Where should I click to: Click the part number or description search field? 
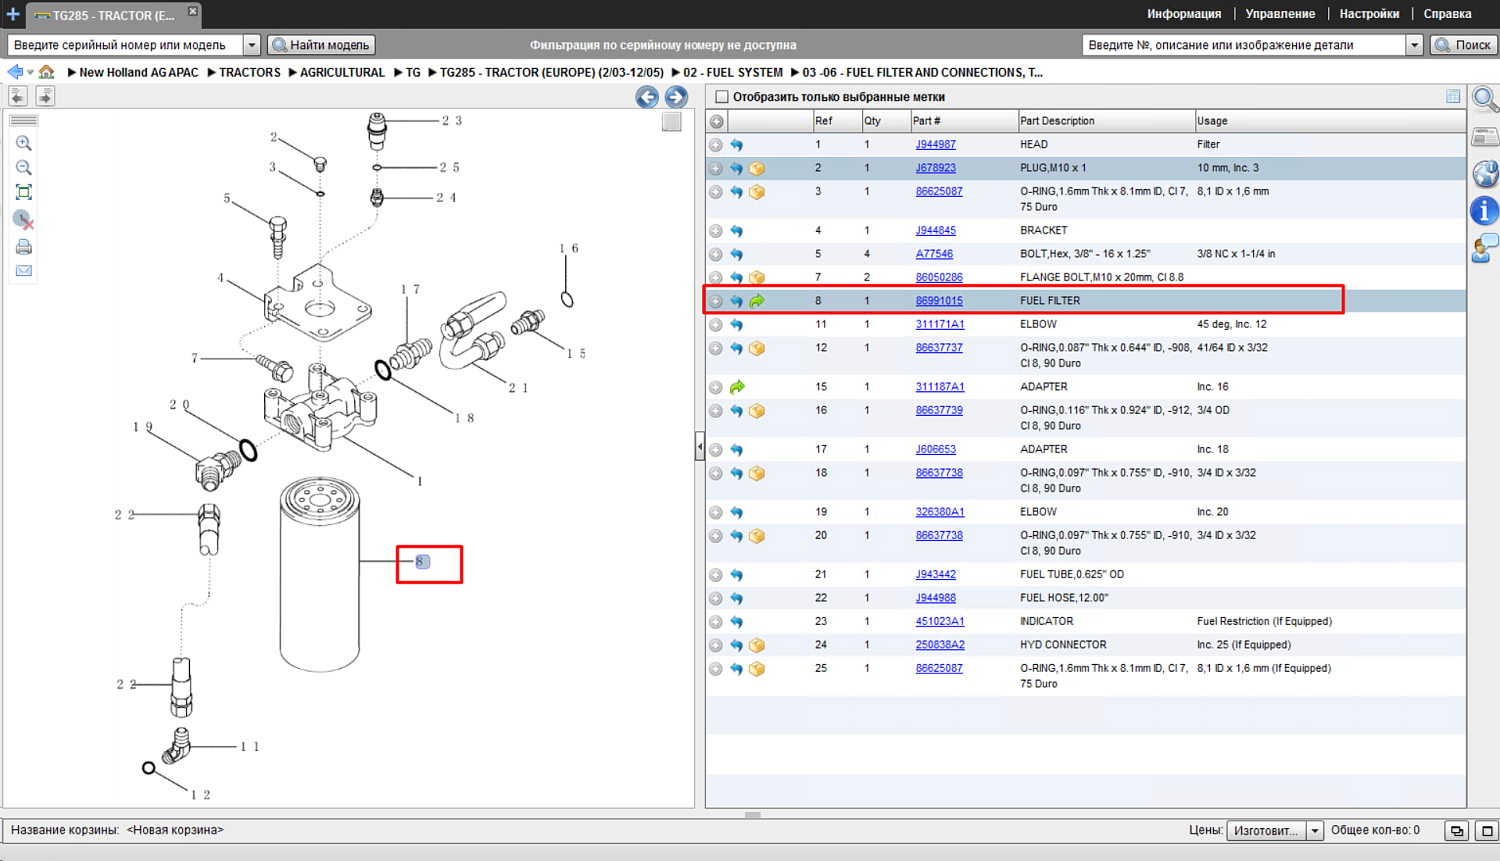click(1244, 45)
